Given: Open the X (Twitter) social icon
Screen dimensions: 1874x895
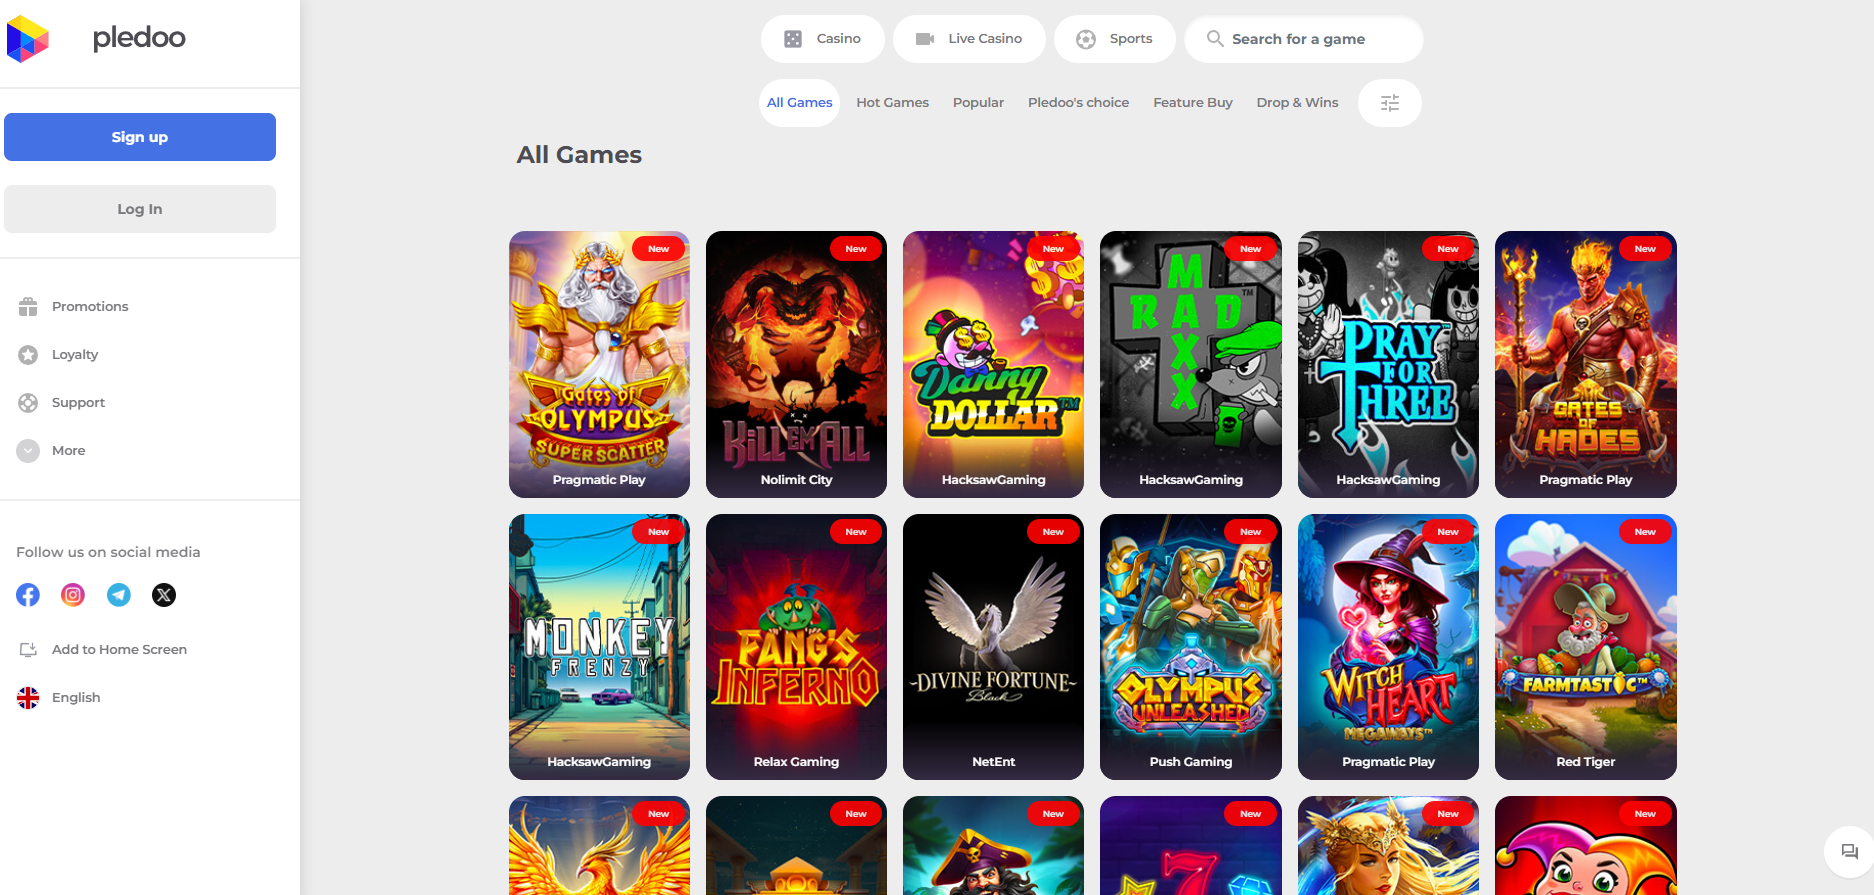Looking at the screenshot, I should [x=164, y=595].
